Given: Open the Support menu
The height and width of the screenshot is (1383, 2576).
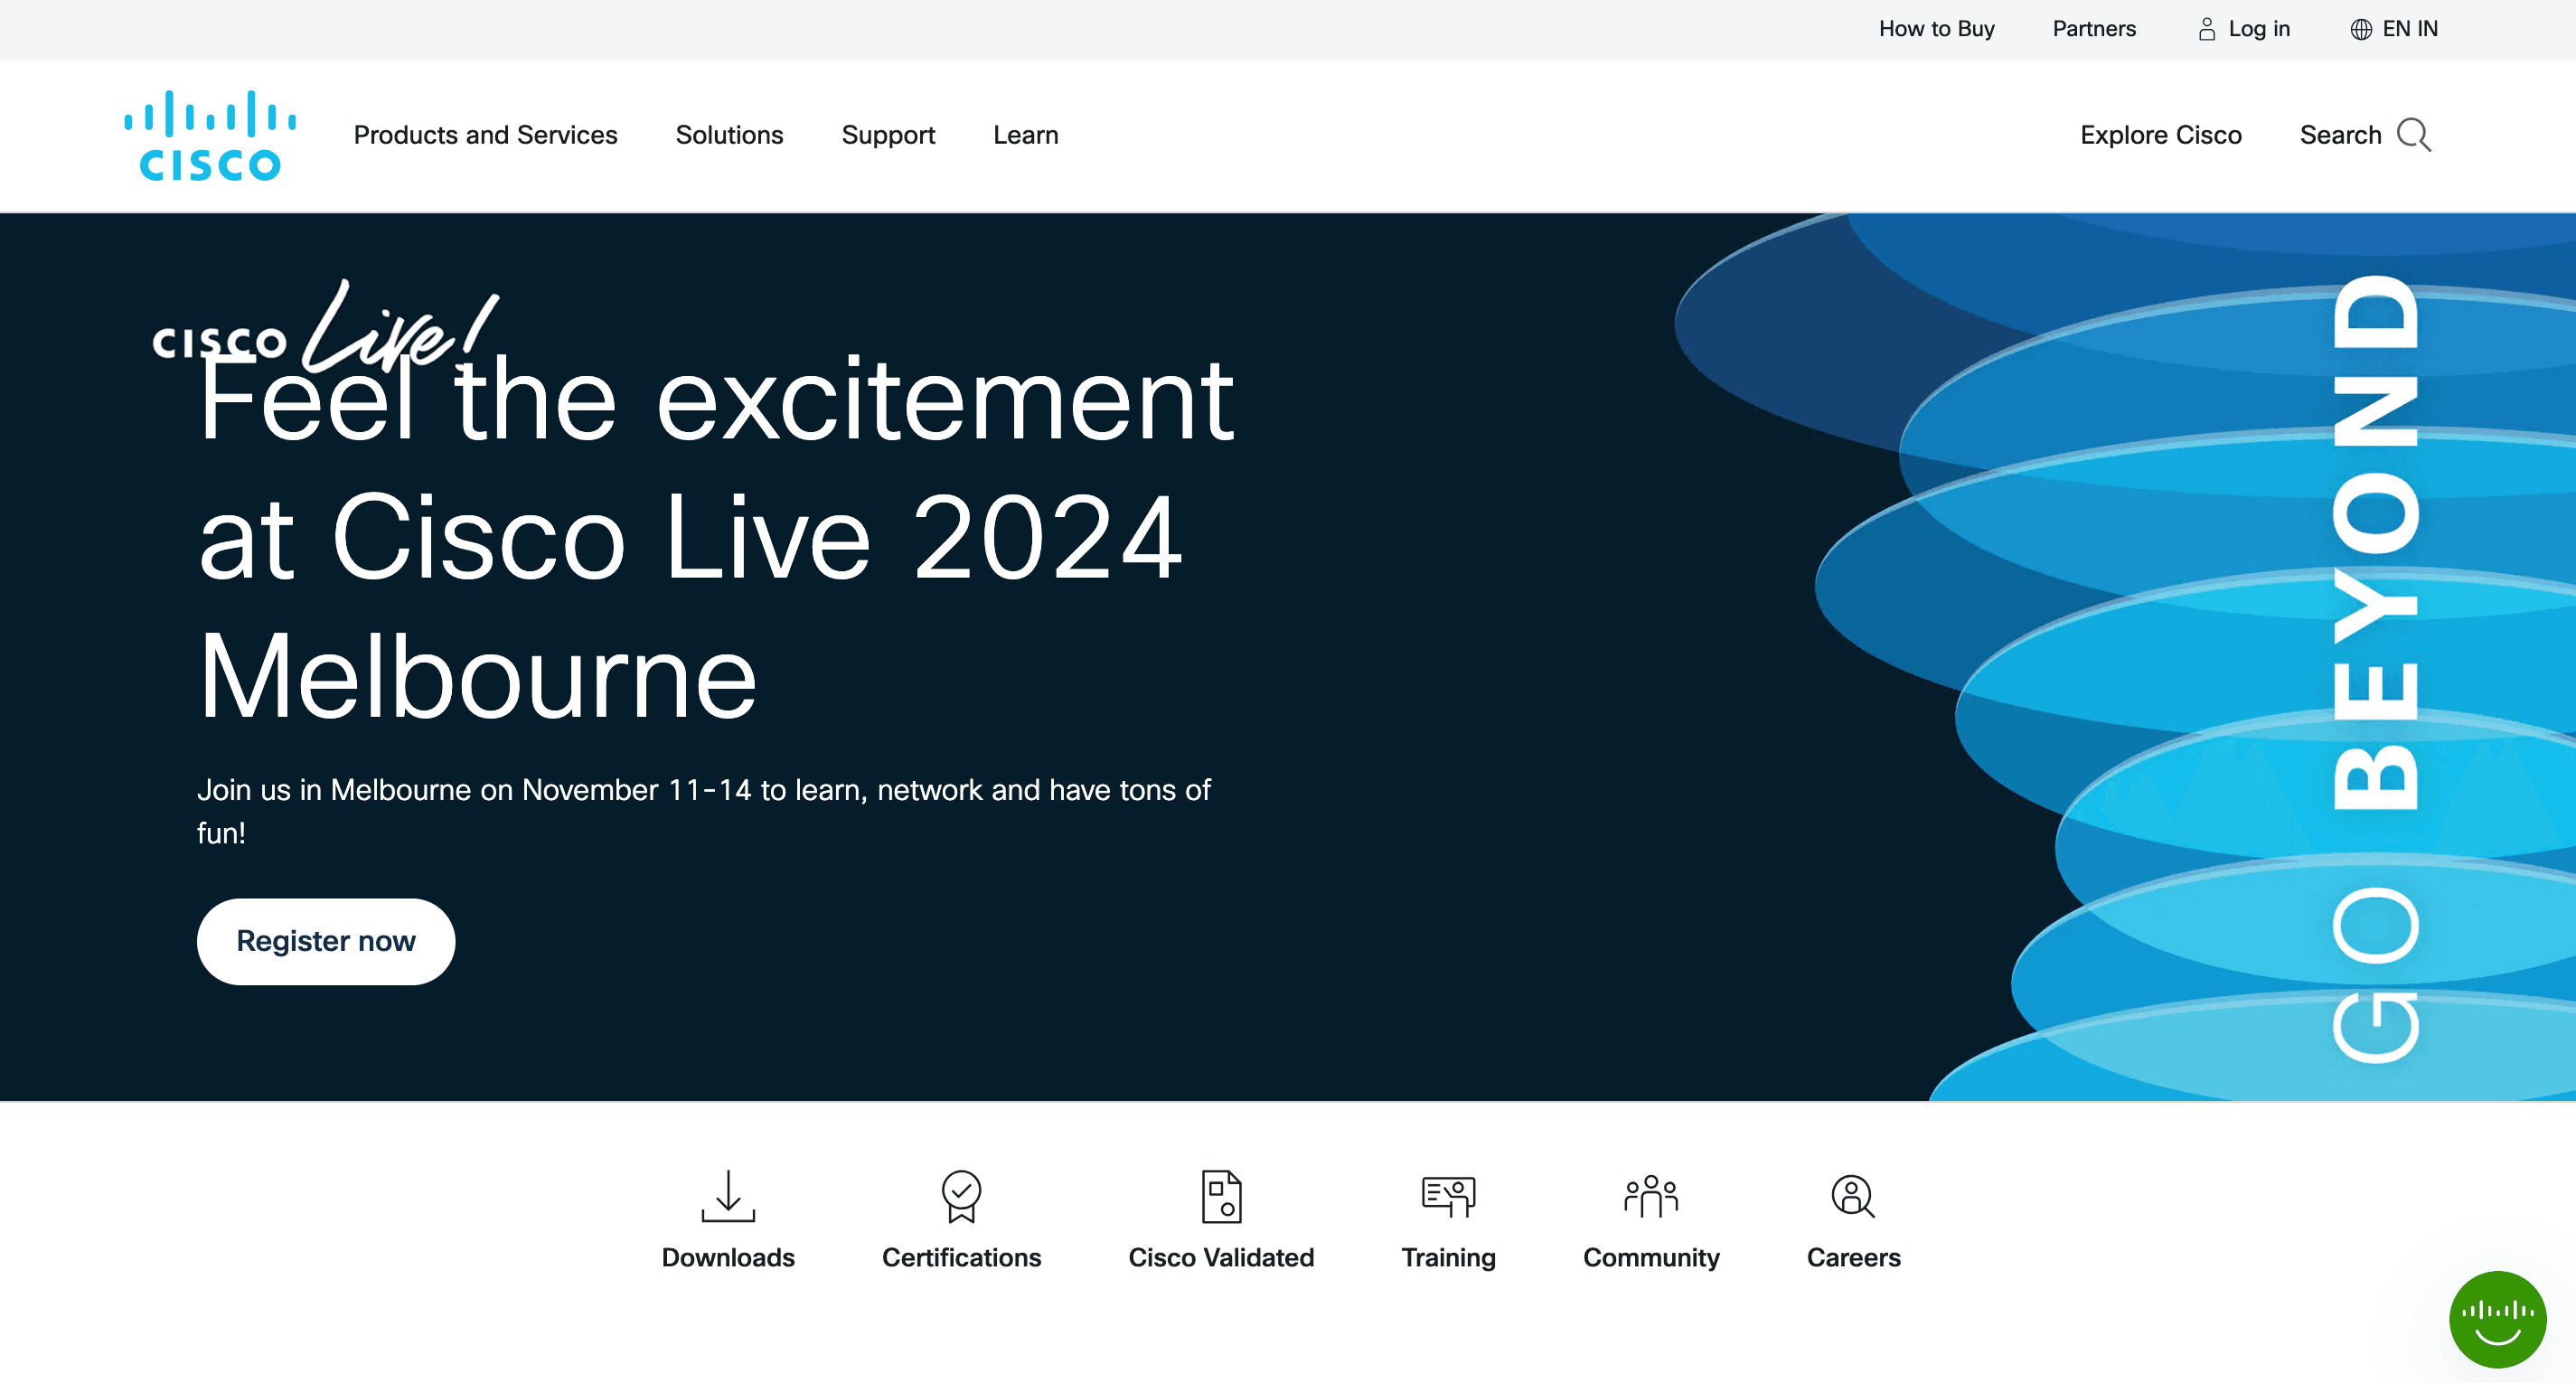Looking at the screenshot, I should coord(887,135).
